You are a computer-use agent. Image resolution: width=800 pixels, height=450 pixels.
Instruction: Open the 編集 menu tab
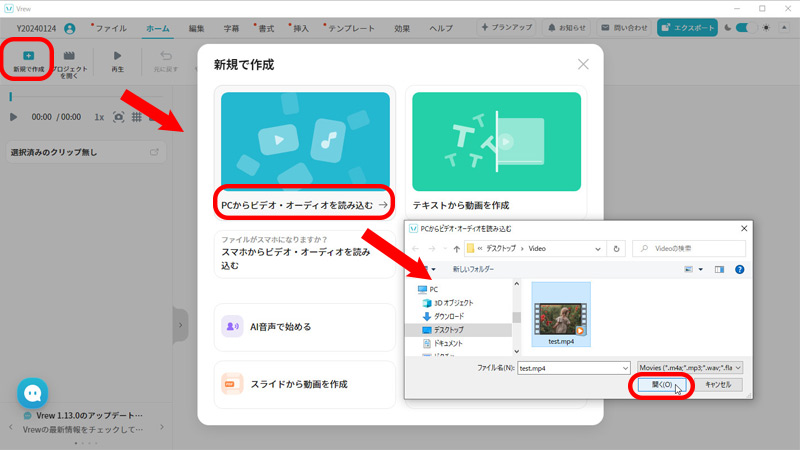(x=196, y=29)
